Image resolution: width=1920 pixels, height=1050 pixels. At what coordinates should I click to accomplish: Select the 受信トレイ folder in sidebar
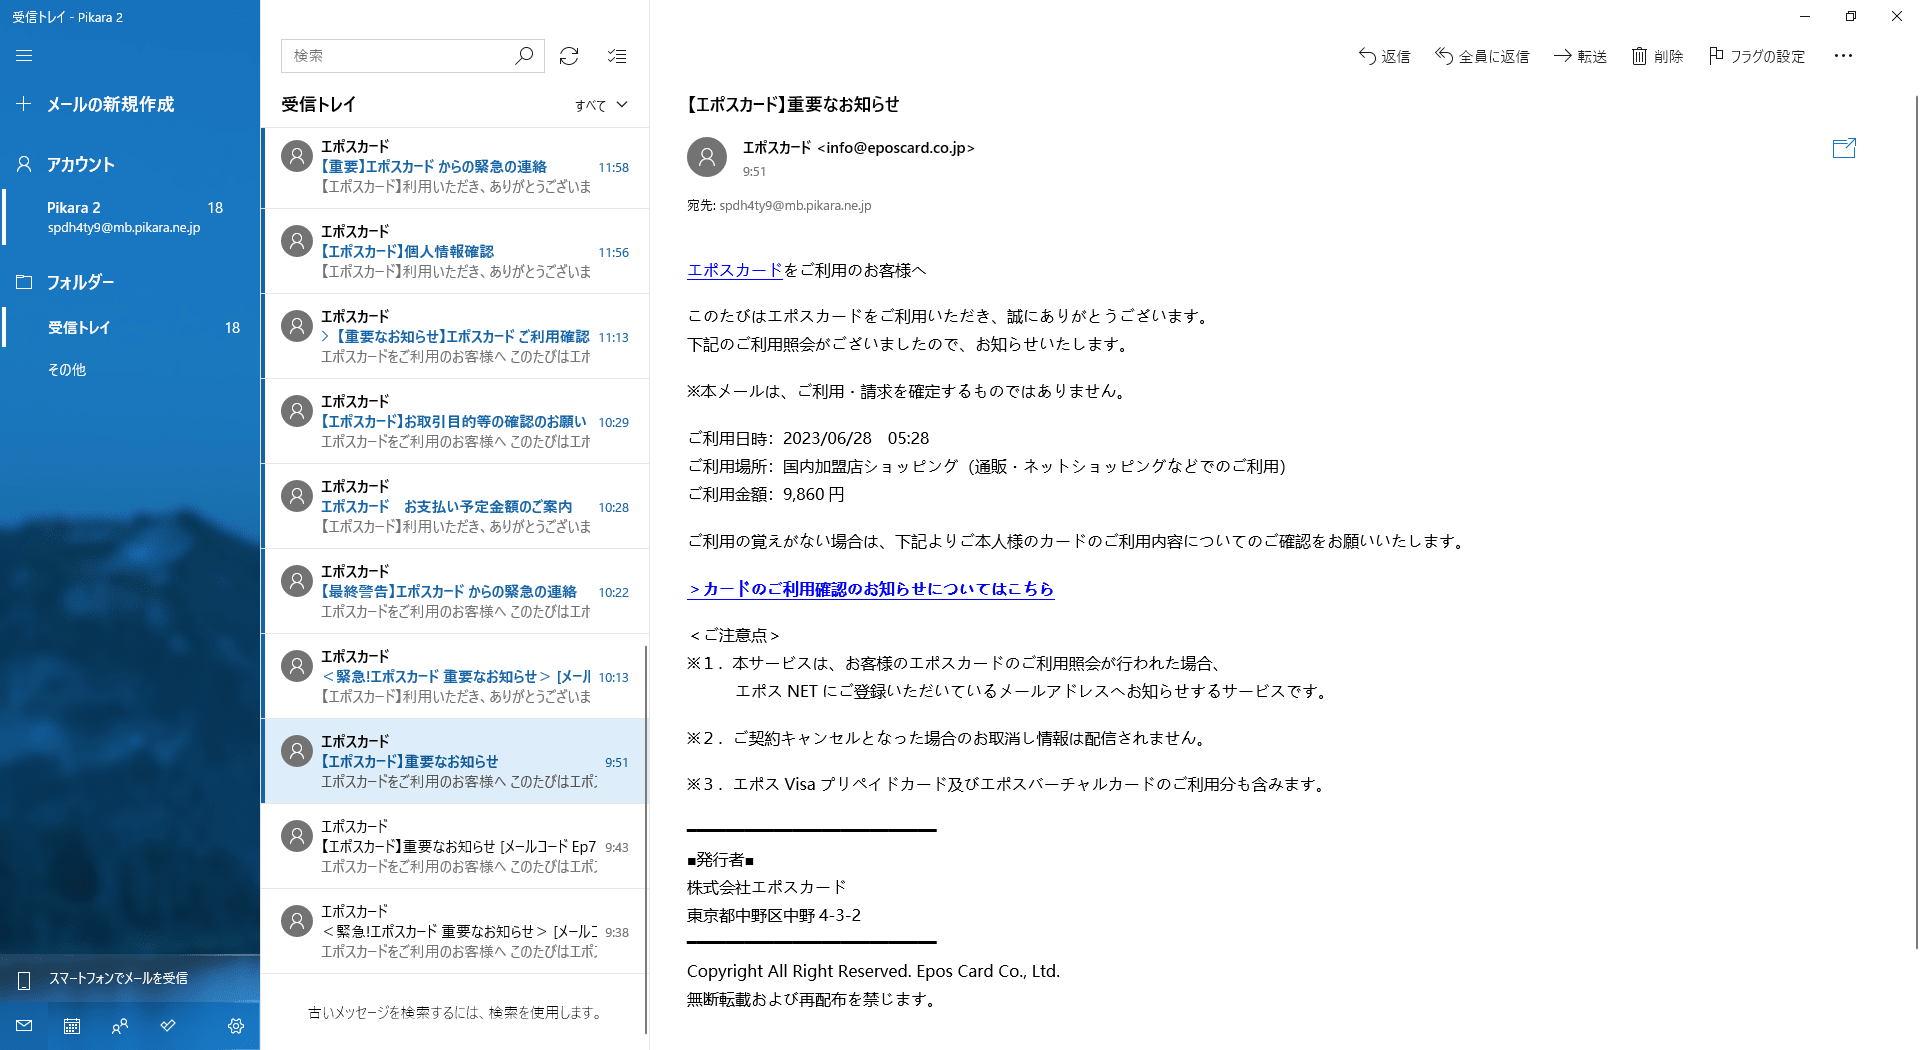coord(130,327)
